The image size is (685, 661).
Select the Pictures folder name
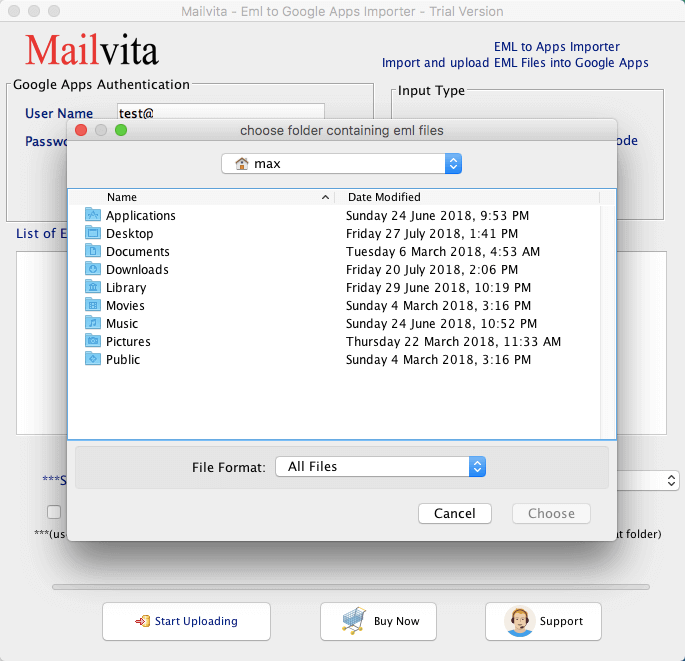pyautogui.click(x=128, y=341)
